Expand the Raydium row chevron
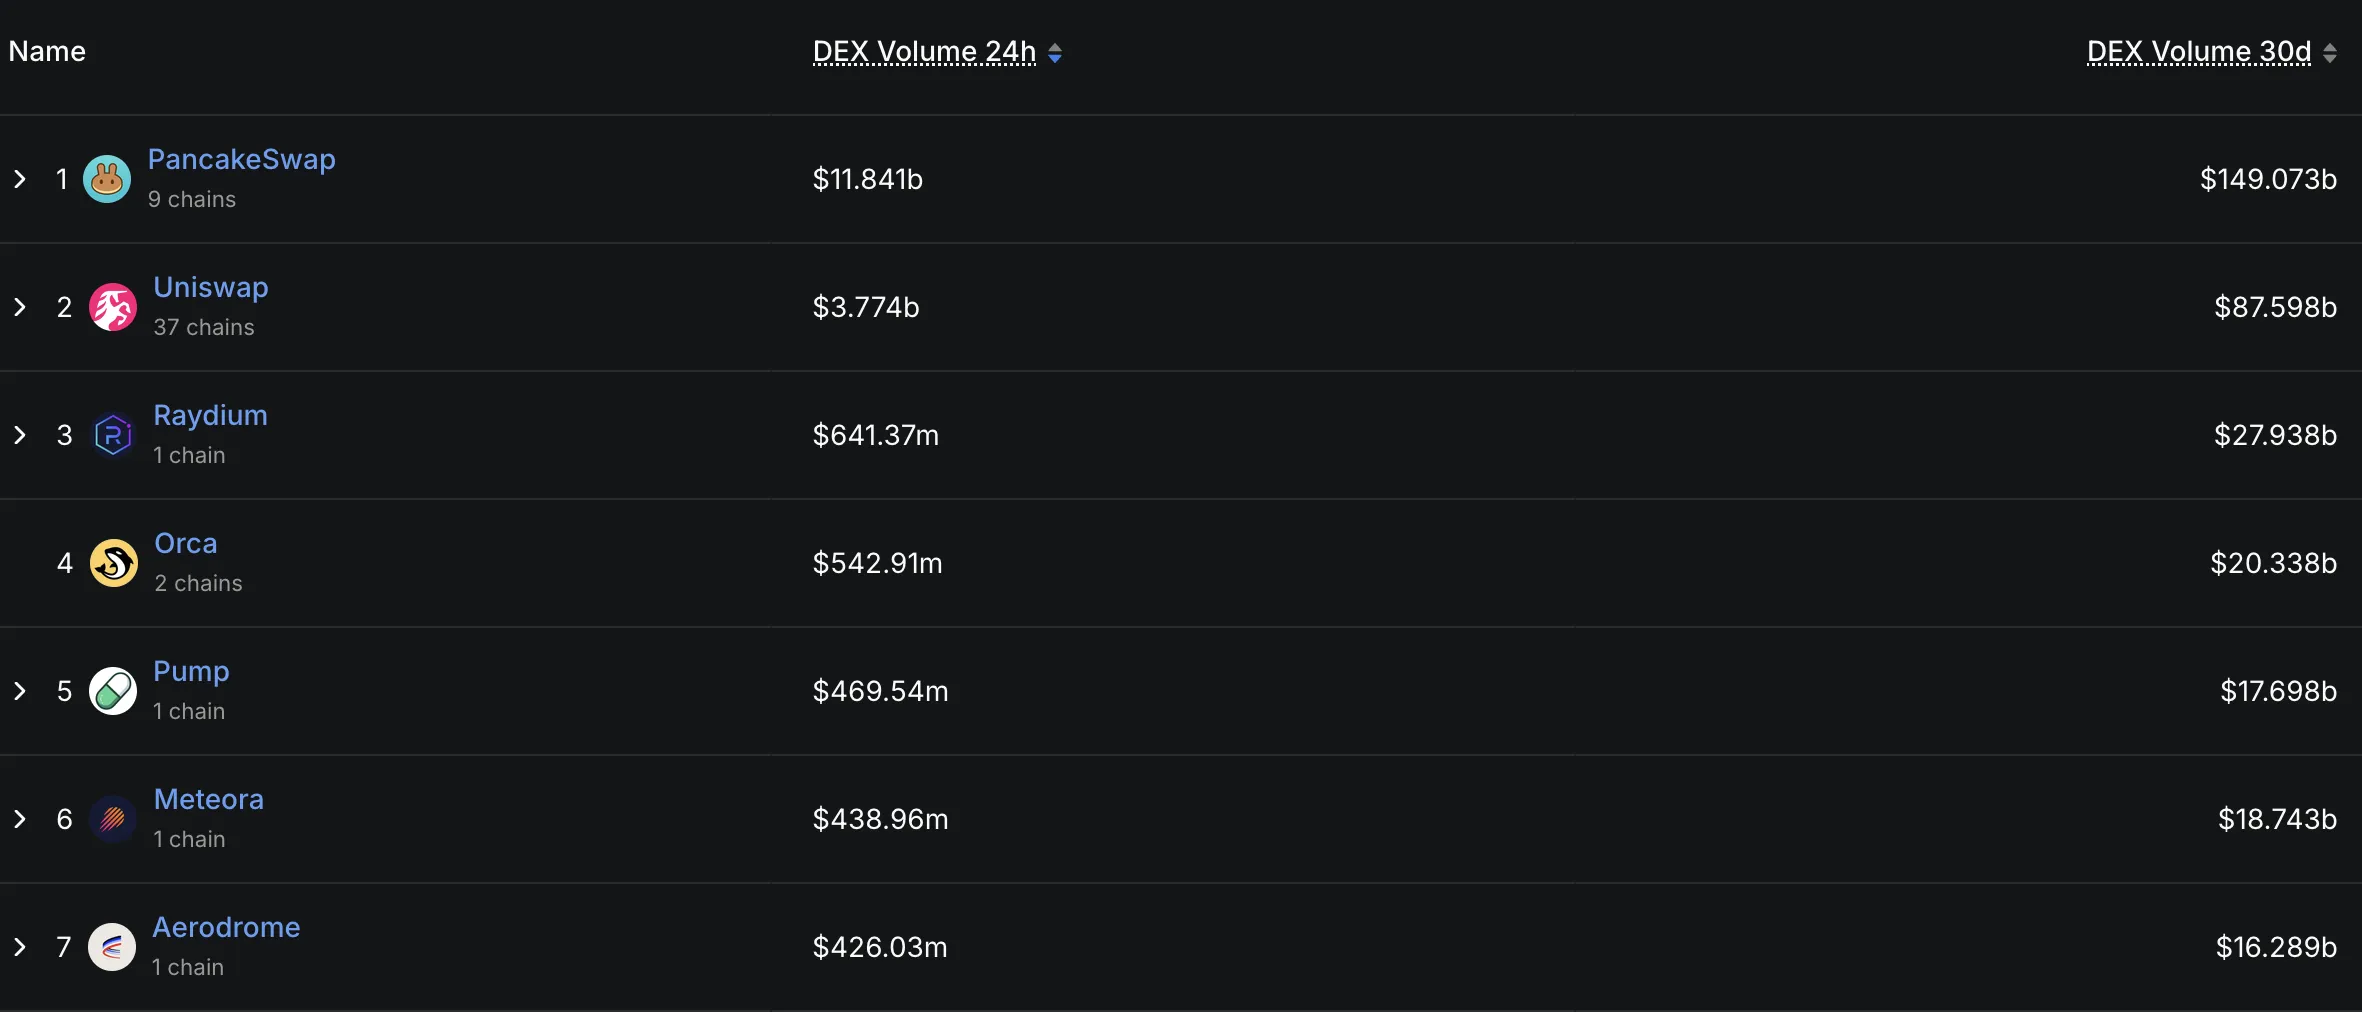Screen dimensions: 2362x1012 20,435
